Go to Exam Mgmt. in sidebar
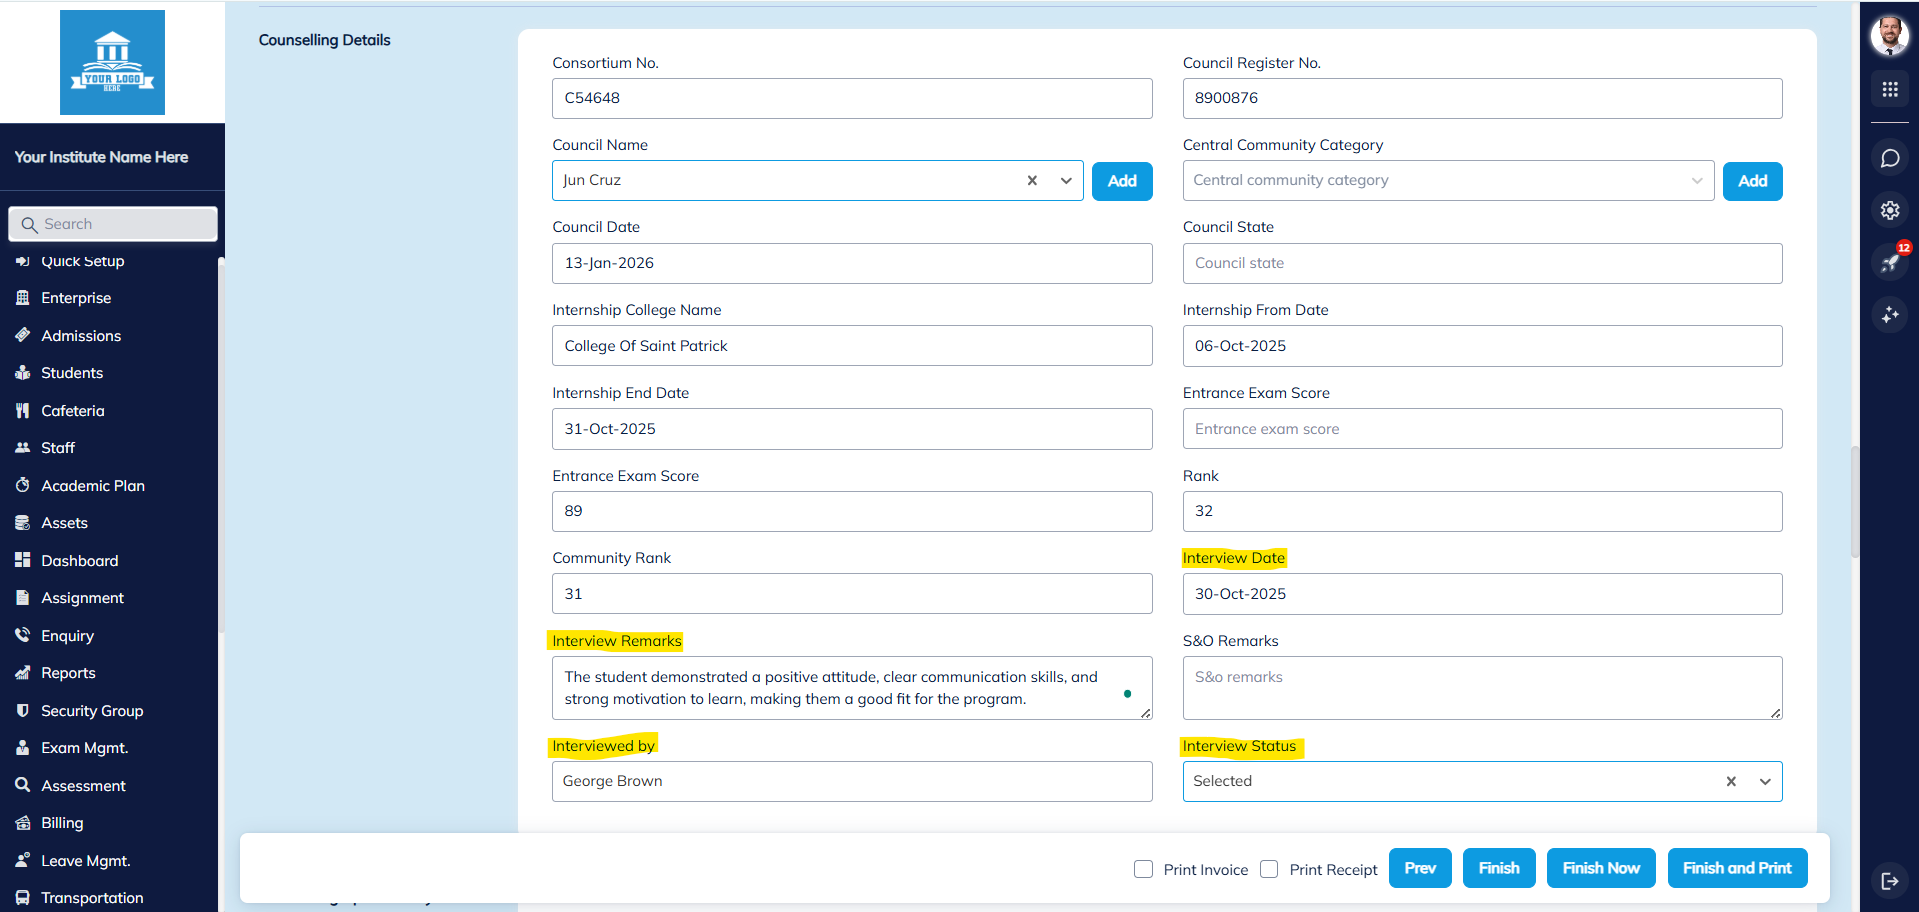The width and height of the screenshot is (1919, 912). point(84,748)
